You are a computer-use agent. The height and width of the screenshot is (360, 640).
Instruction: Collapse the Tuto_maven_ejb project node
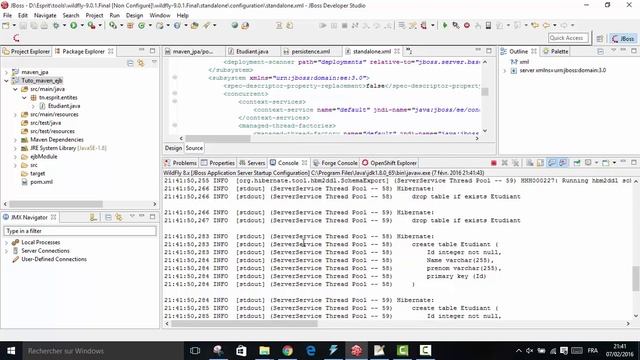click(x=7, y=81)
